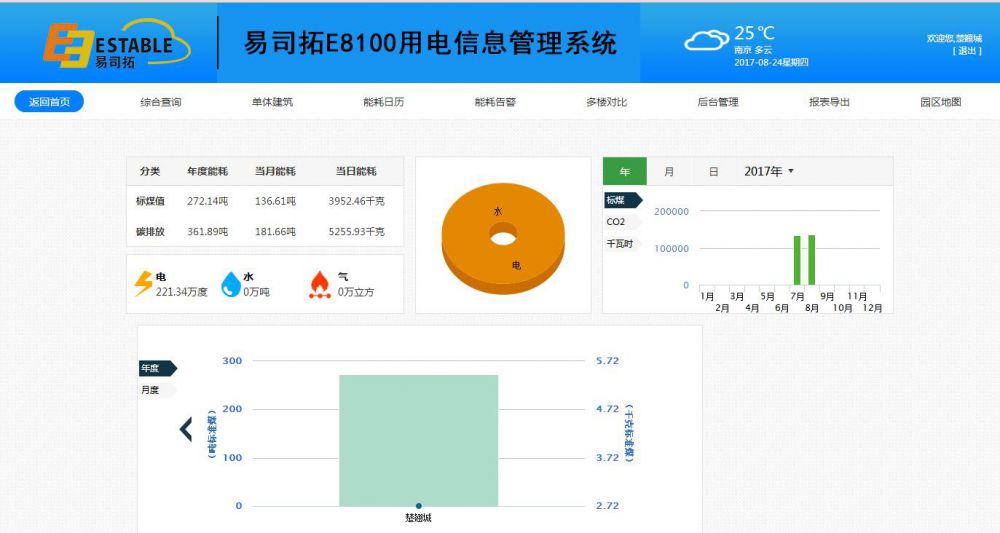Click the 楚翘城 data point marker
Screen dimensions: 1000x533
[418, 506]
